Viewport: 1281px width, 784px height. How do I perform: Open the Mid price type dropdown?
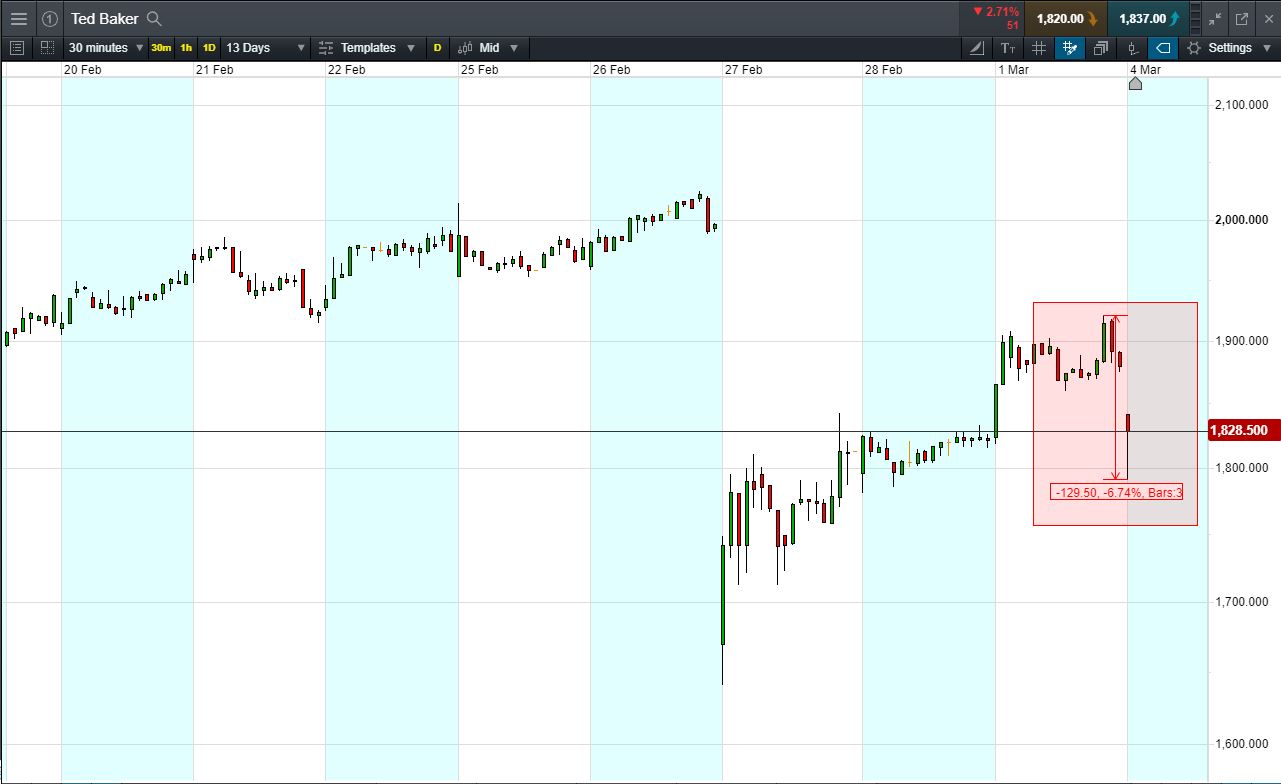click(x=500, y=47)
